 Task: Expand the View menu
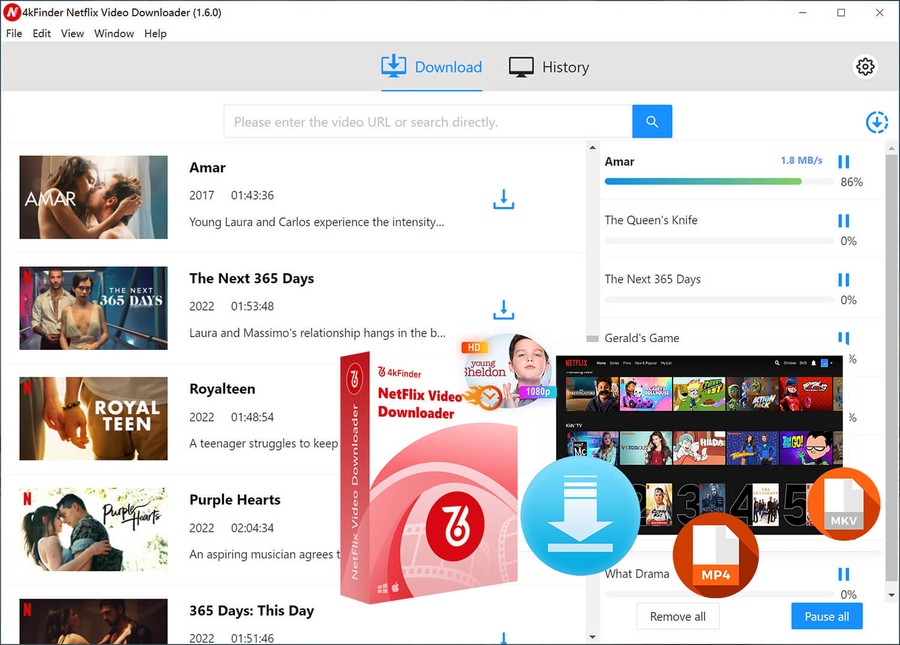pos(72,33)
